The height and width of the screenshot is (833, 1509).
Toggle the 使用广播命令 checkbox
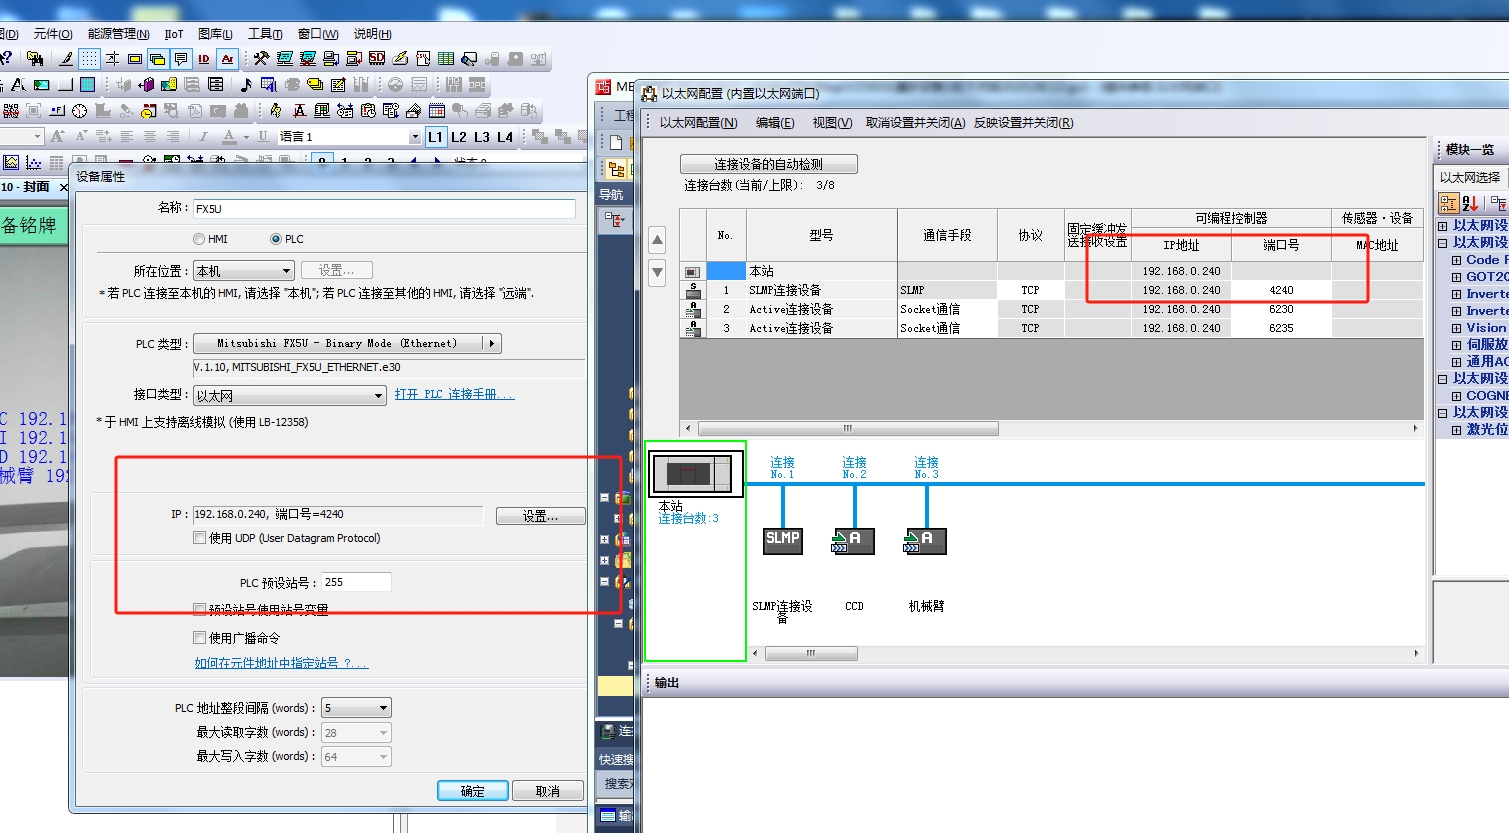pyautogui.click(x=200, y=638)
